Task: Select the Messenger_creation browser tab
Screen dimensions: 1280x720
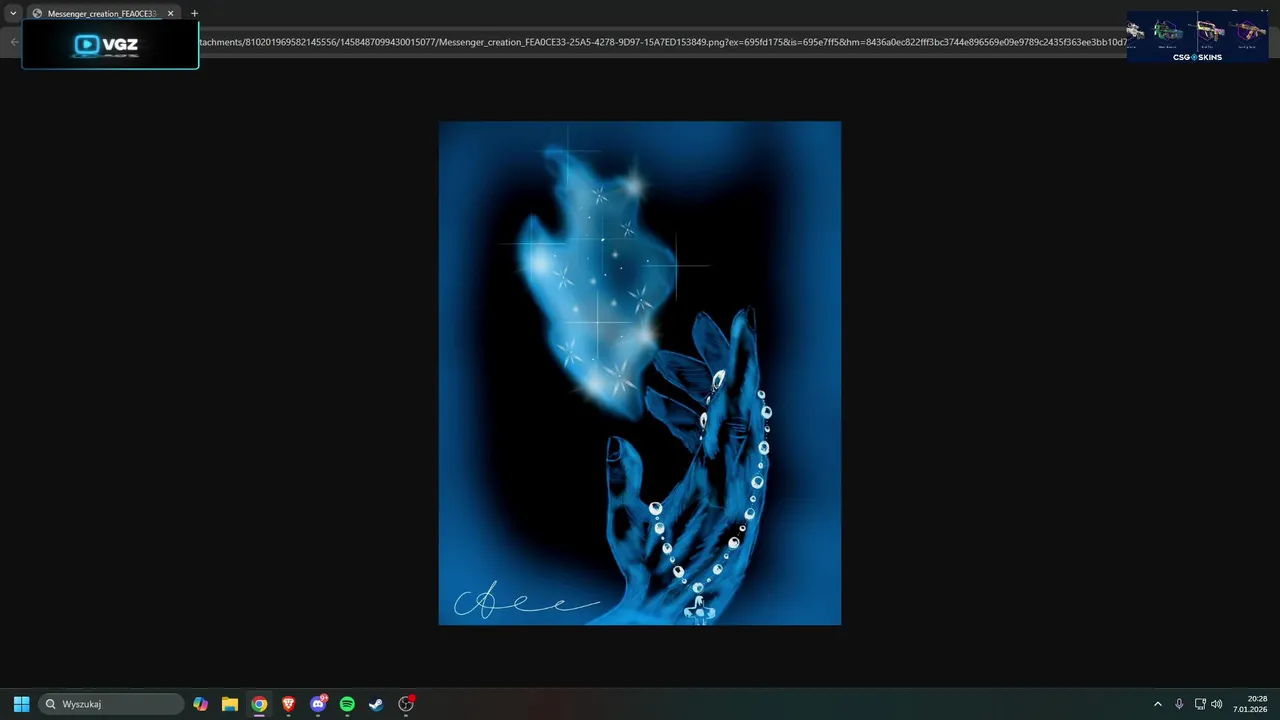Action: (102, 13)
